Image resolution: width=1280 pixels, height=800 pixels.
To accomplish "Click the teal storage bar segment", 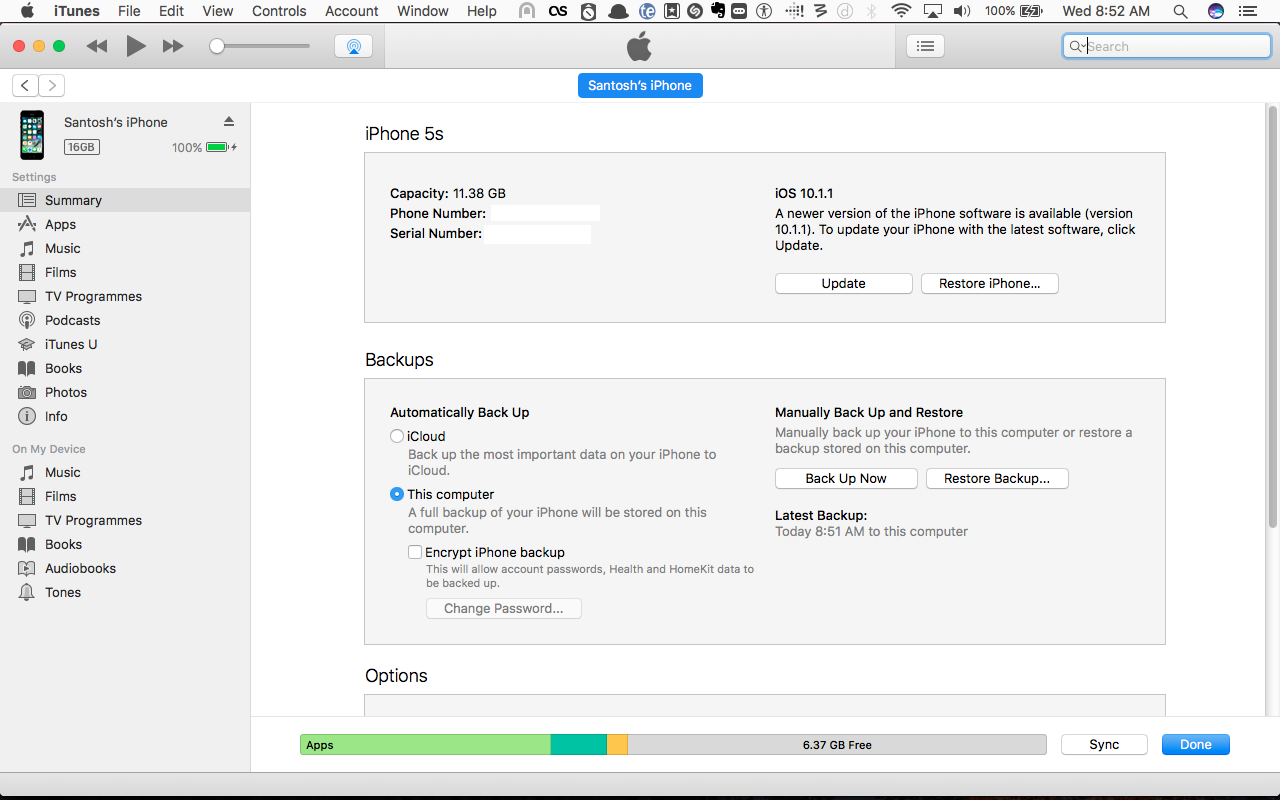I will pos(579,744).
